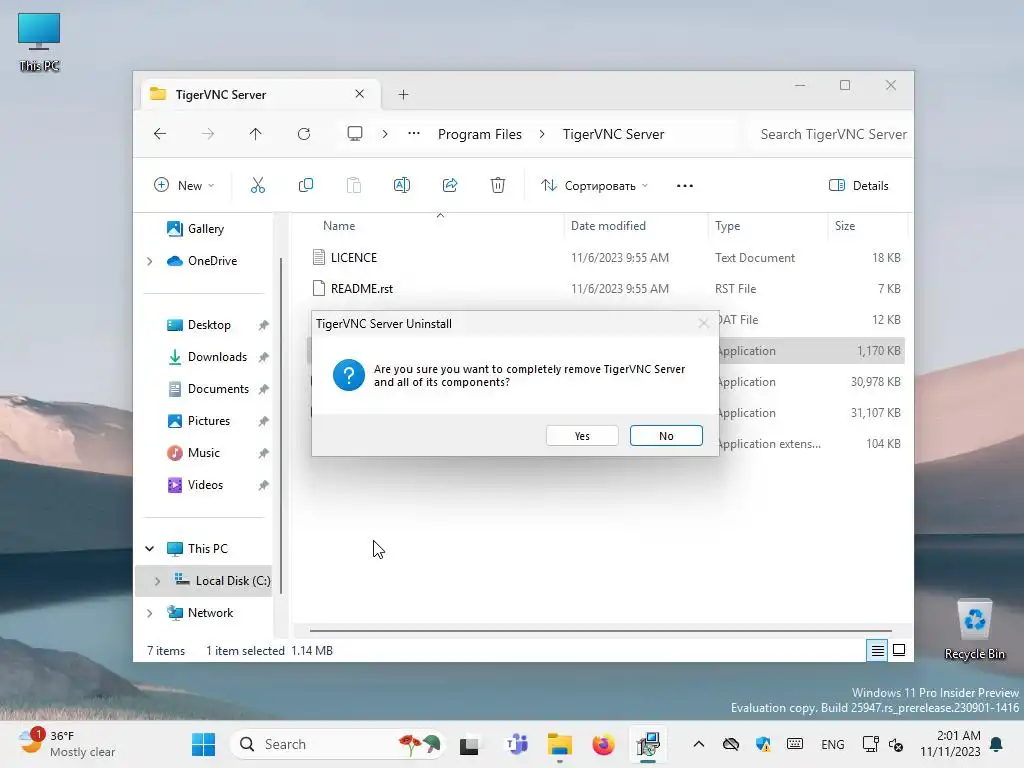Go up one folder level arrow

pyautogui.click(x=255, y=134)
